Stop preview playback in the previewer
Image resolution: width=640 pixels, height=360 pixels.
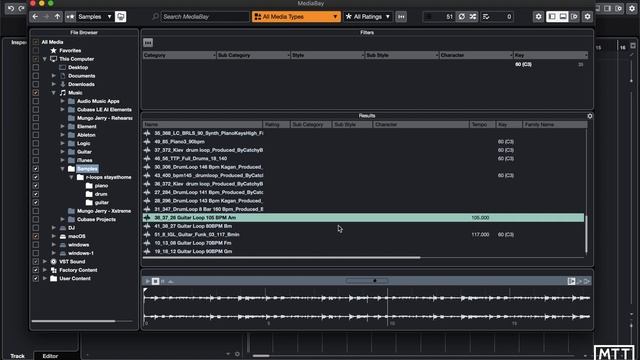[x=156, y=281]
